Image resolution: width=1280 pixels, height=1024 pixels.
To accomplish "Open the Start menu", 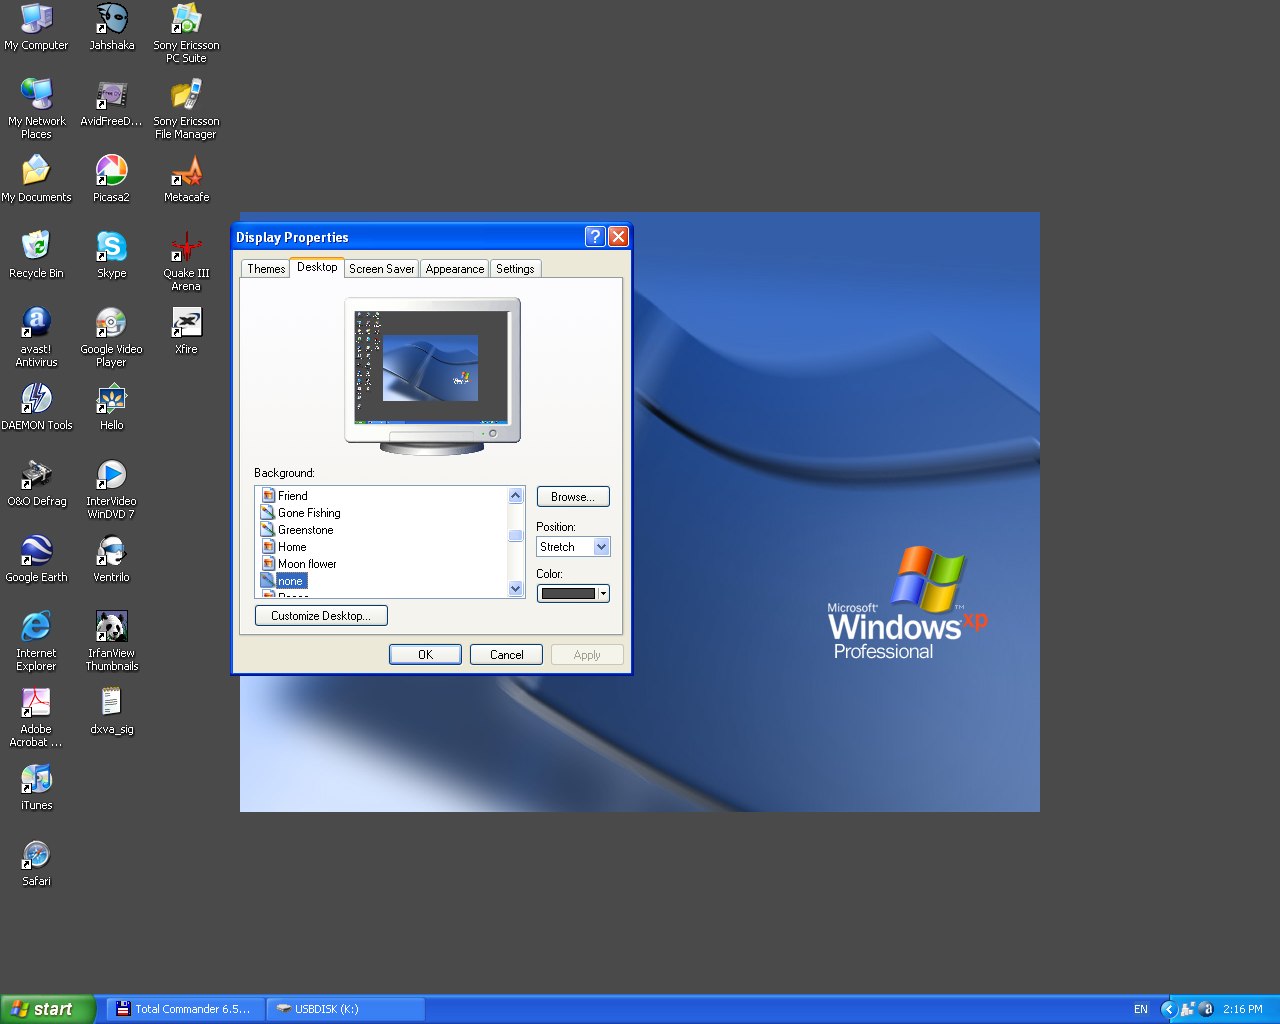I will 48,1009.
